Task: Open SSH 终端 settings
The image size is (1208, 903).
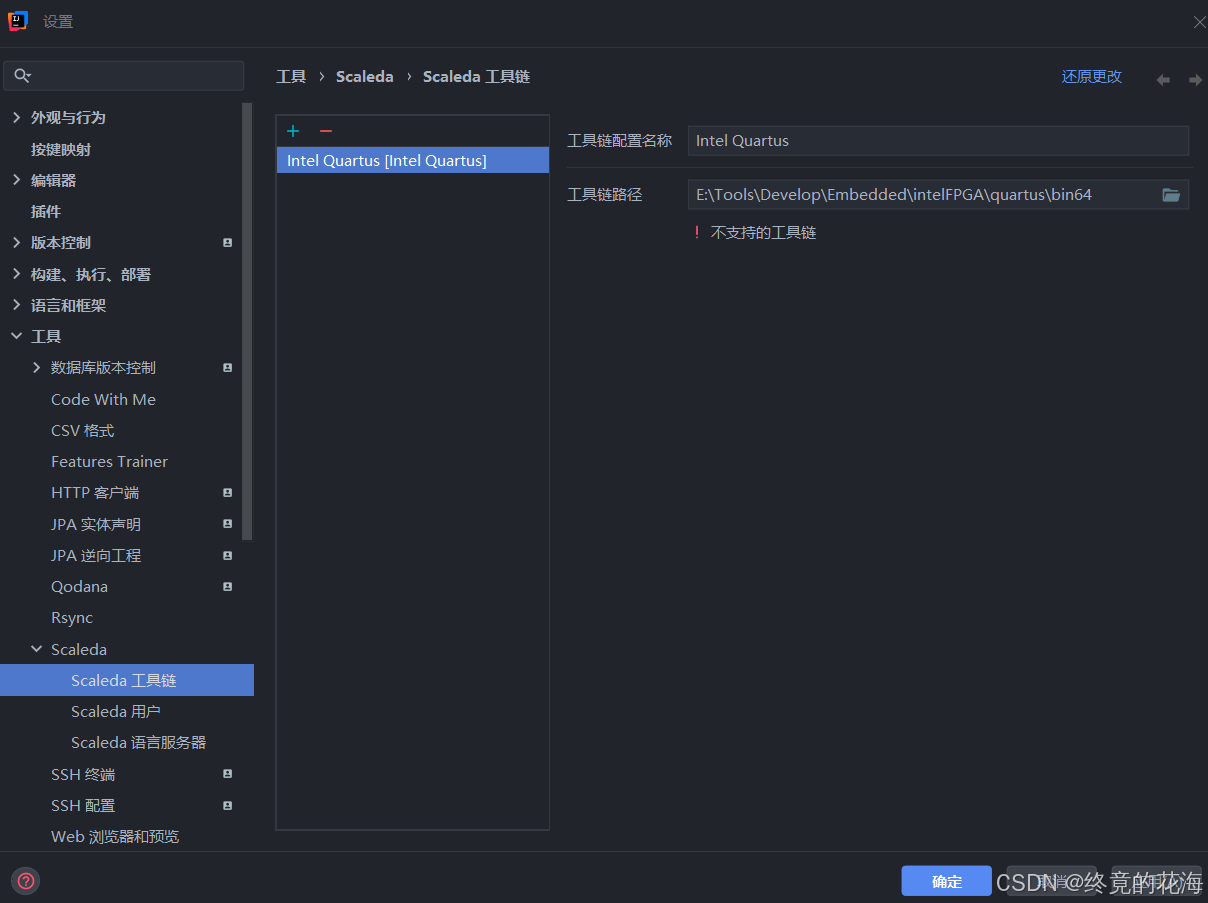Action: [83, 774]
